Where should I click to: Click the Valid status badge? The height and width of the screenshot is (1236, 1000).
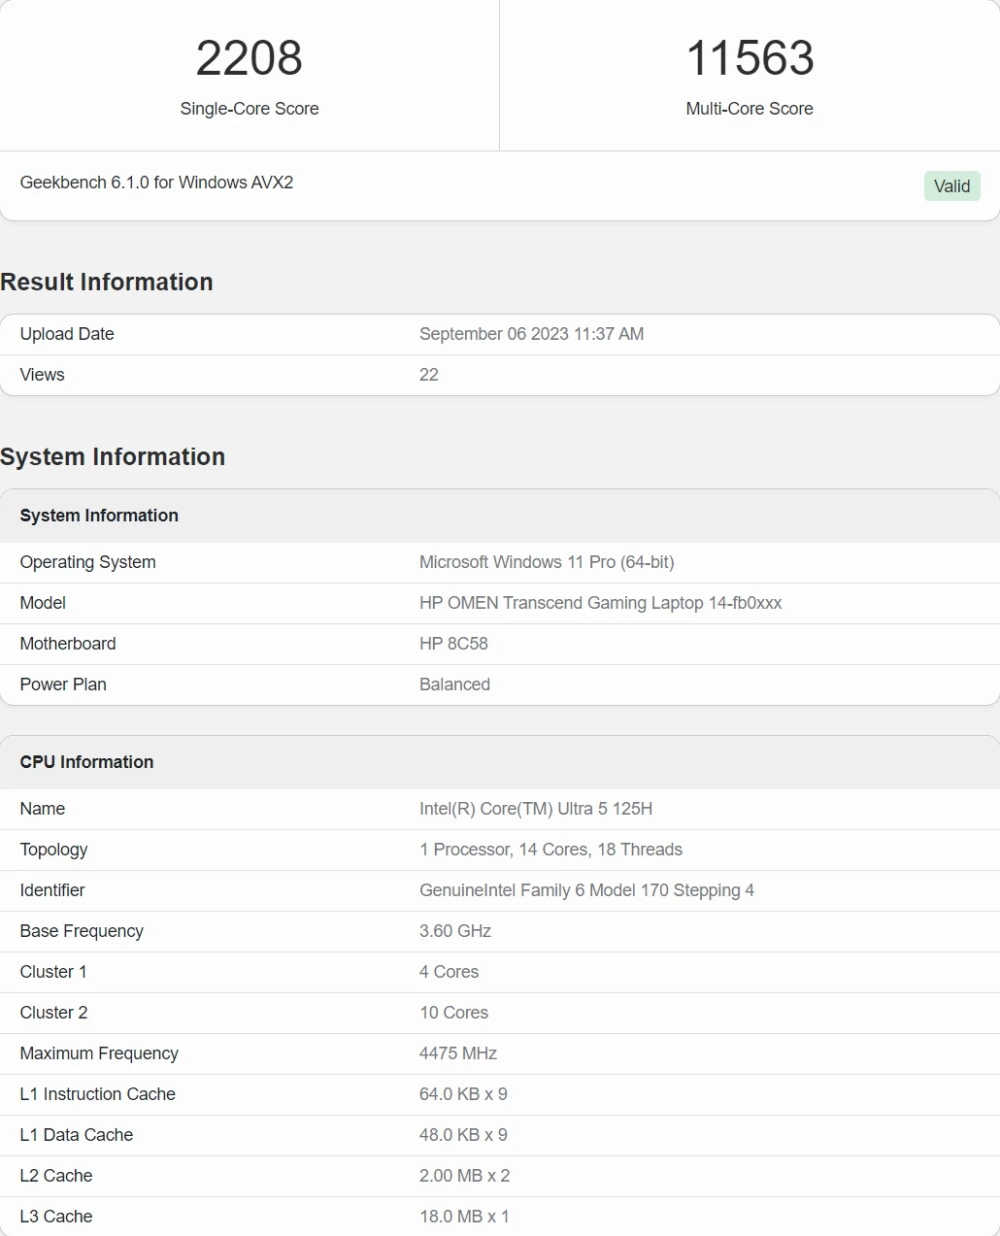pyautogui.click(x=951, y=186)
